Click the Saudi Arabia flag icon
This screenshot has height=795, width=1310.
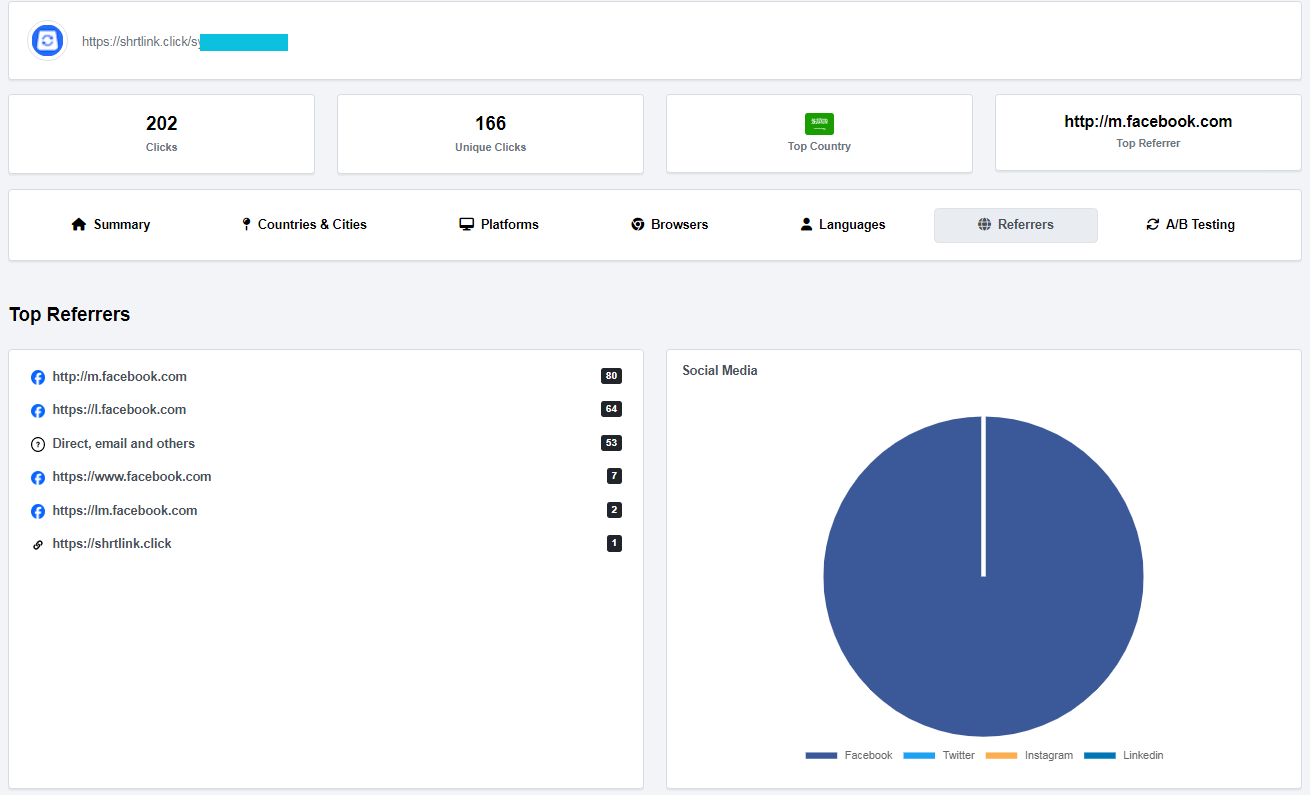819,124
